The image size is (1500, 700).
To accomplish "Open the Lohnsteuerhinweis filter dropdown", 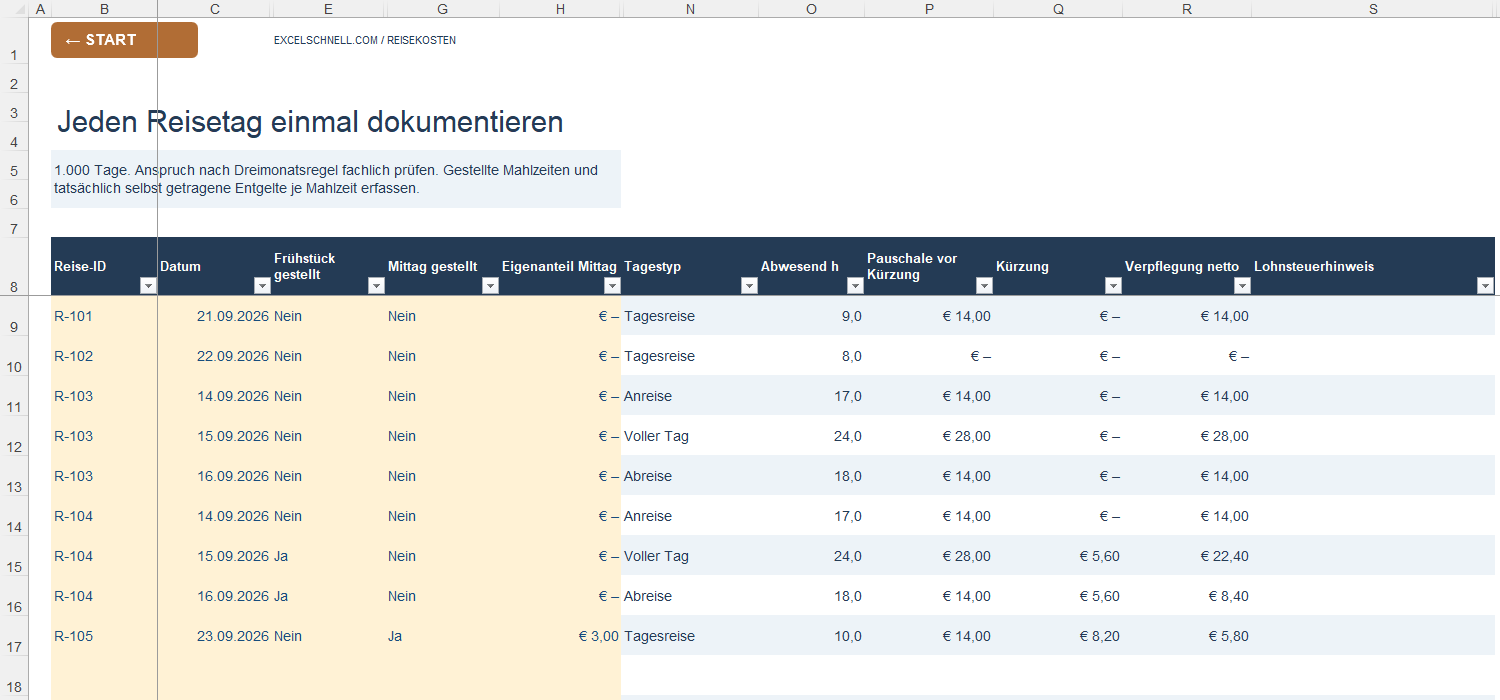I will [1485, 286].
